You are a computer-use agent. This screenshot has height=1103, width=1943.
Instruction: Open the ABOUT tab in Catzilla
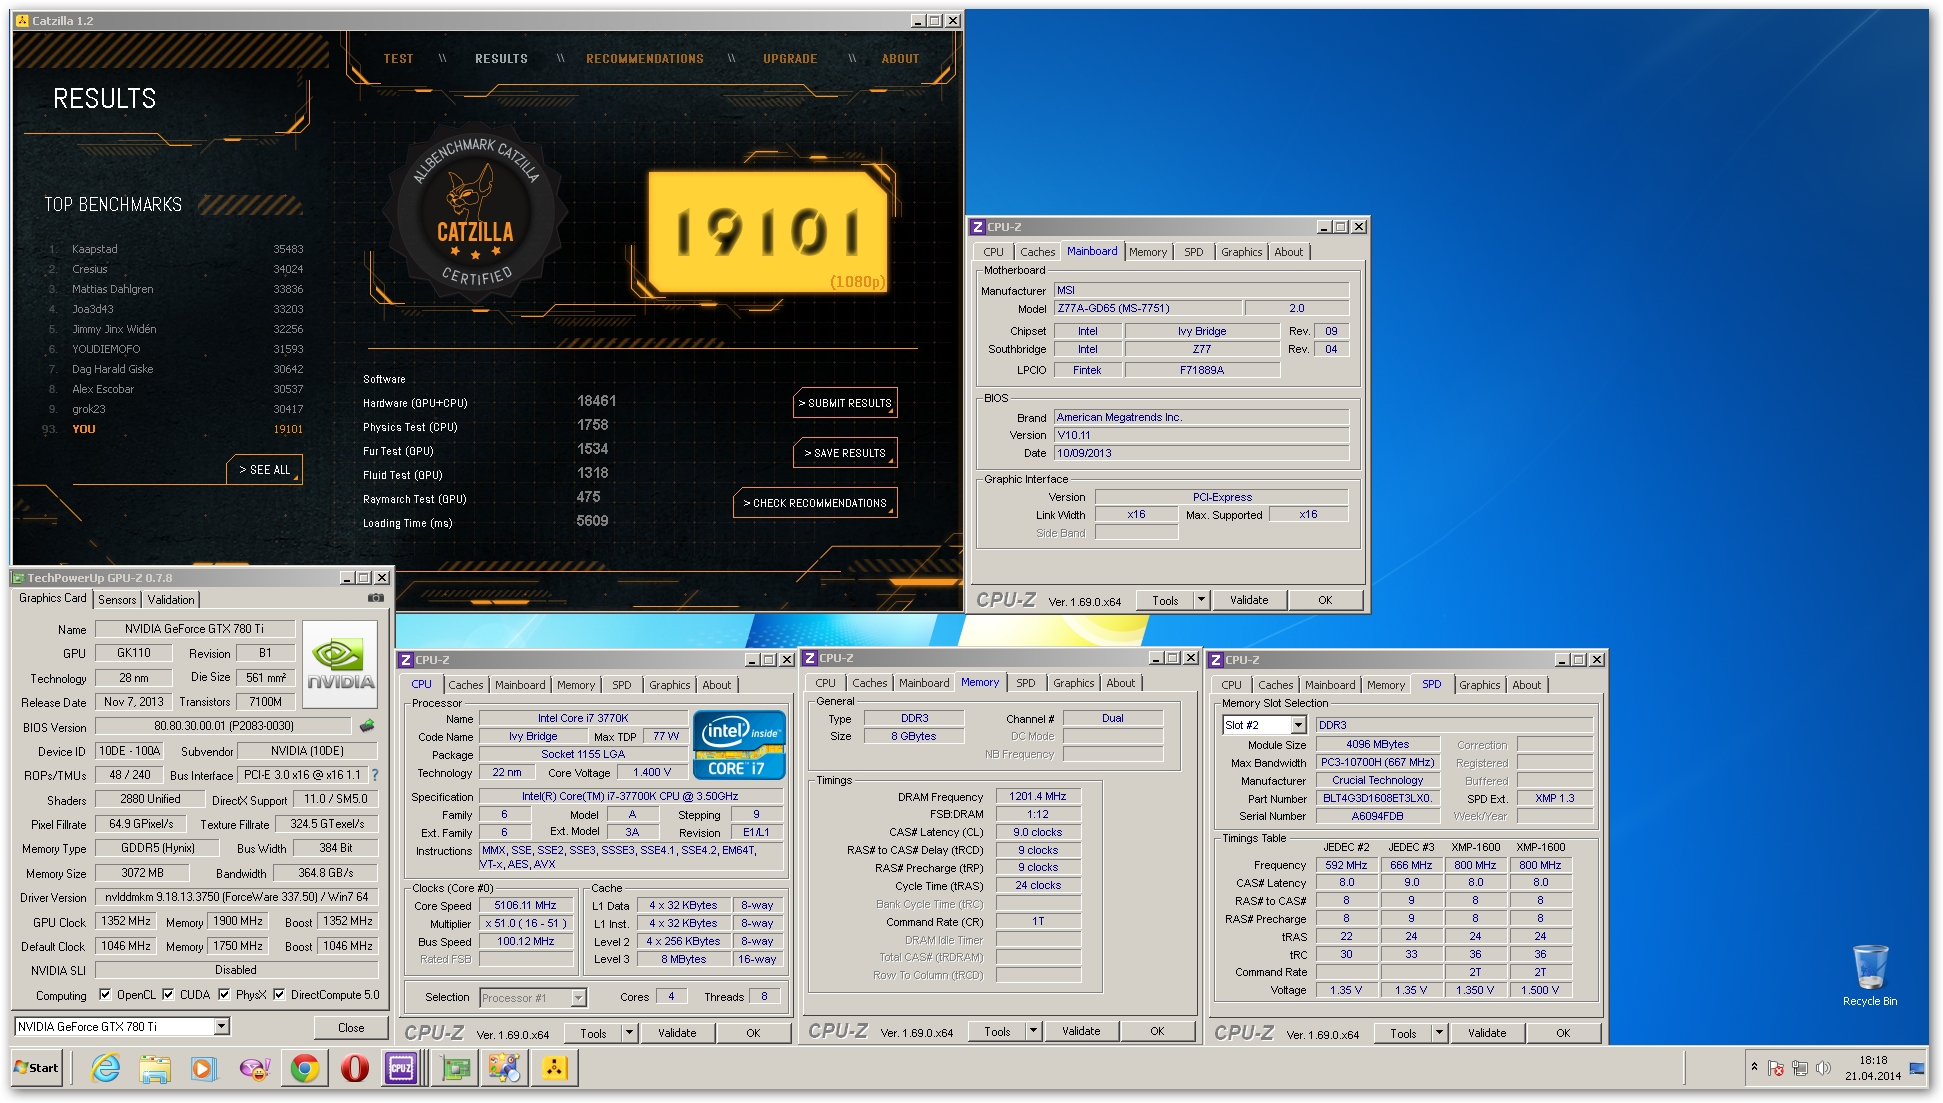[900, 59]
